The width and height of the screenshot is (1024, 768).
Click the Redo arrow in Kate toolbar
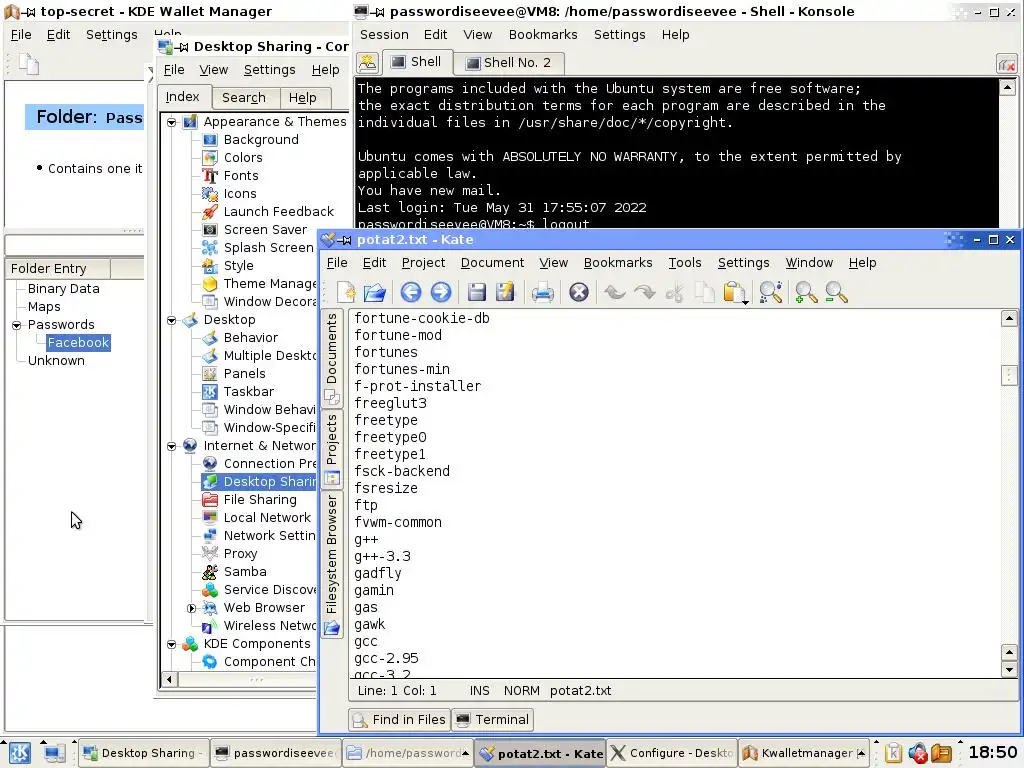point(645,293)
